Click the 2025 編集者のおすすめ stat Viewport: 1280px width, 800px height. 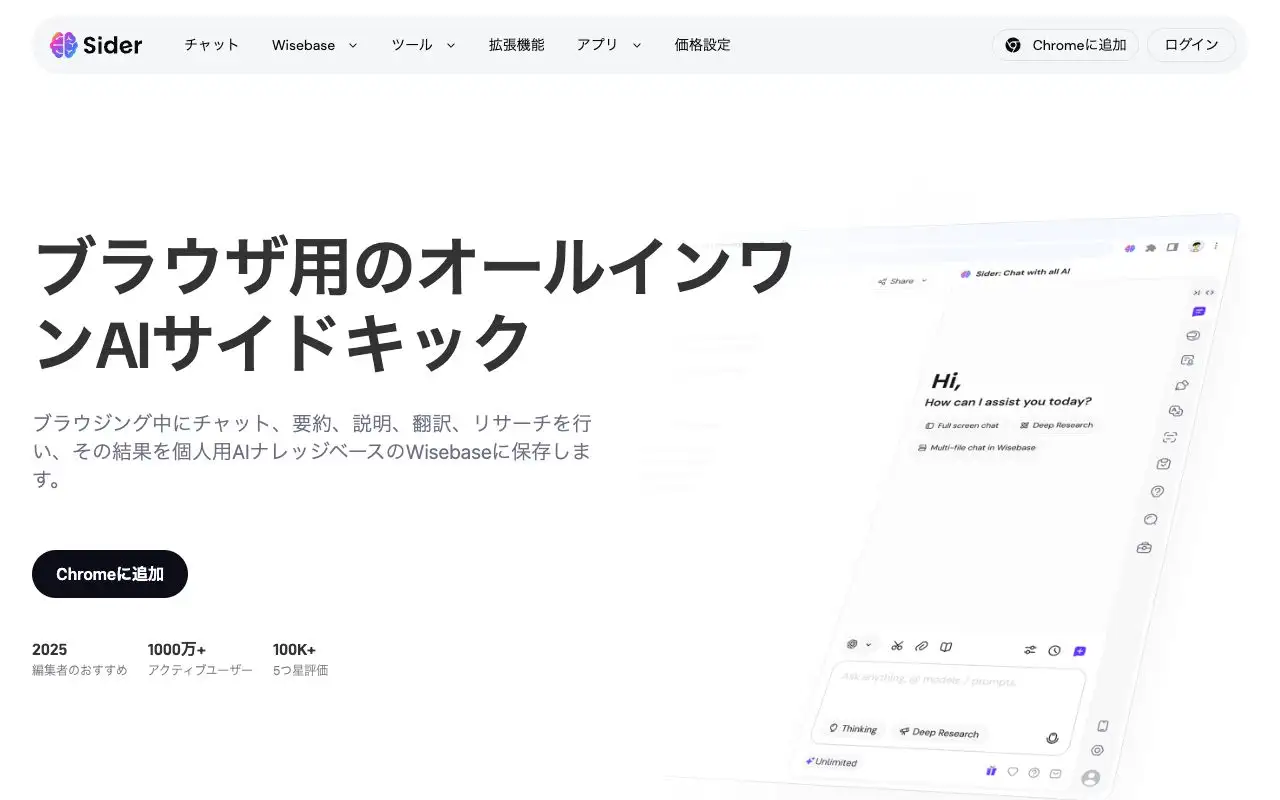click(80, 659)
